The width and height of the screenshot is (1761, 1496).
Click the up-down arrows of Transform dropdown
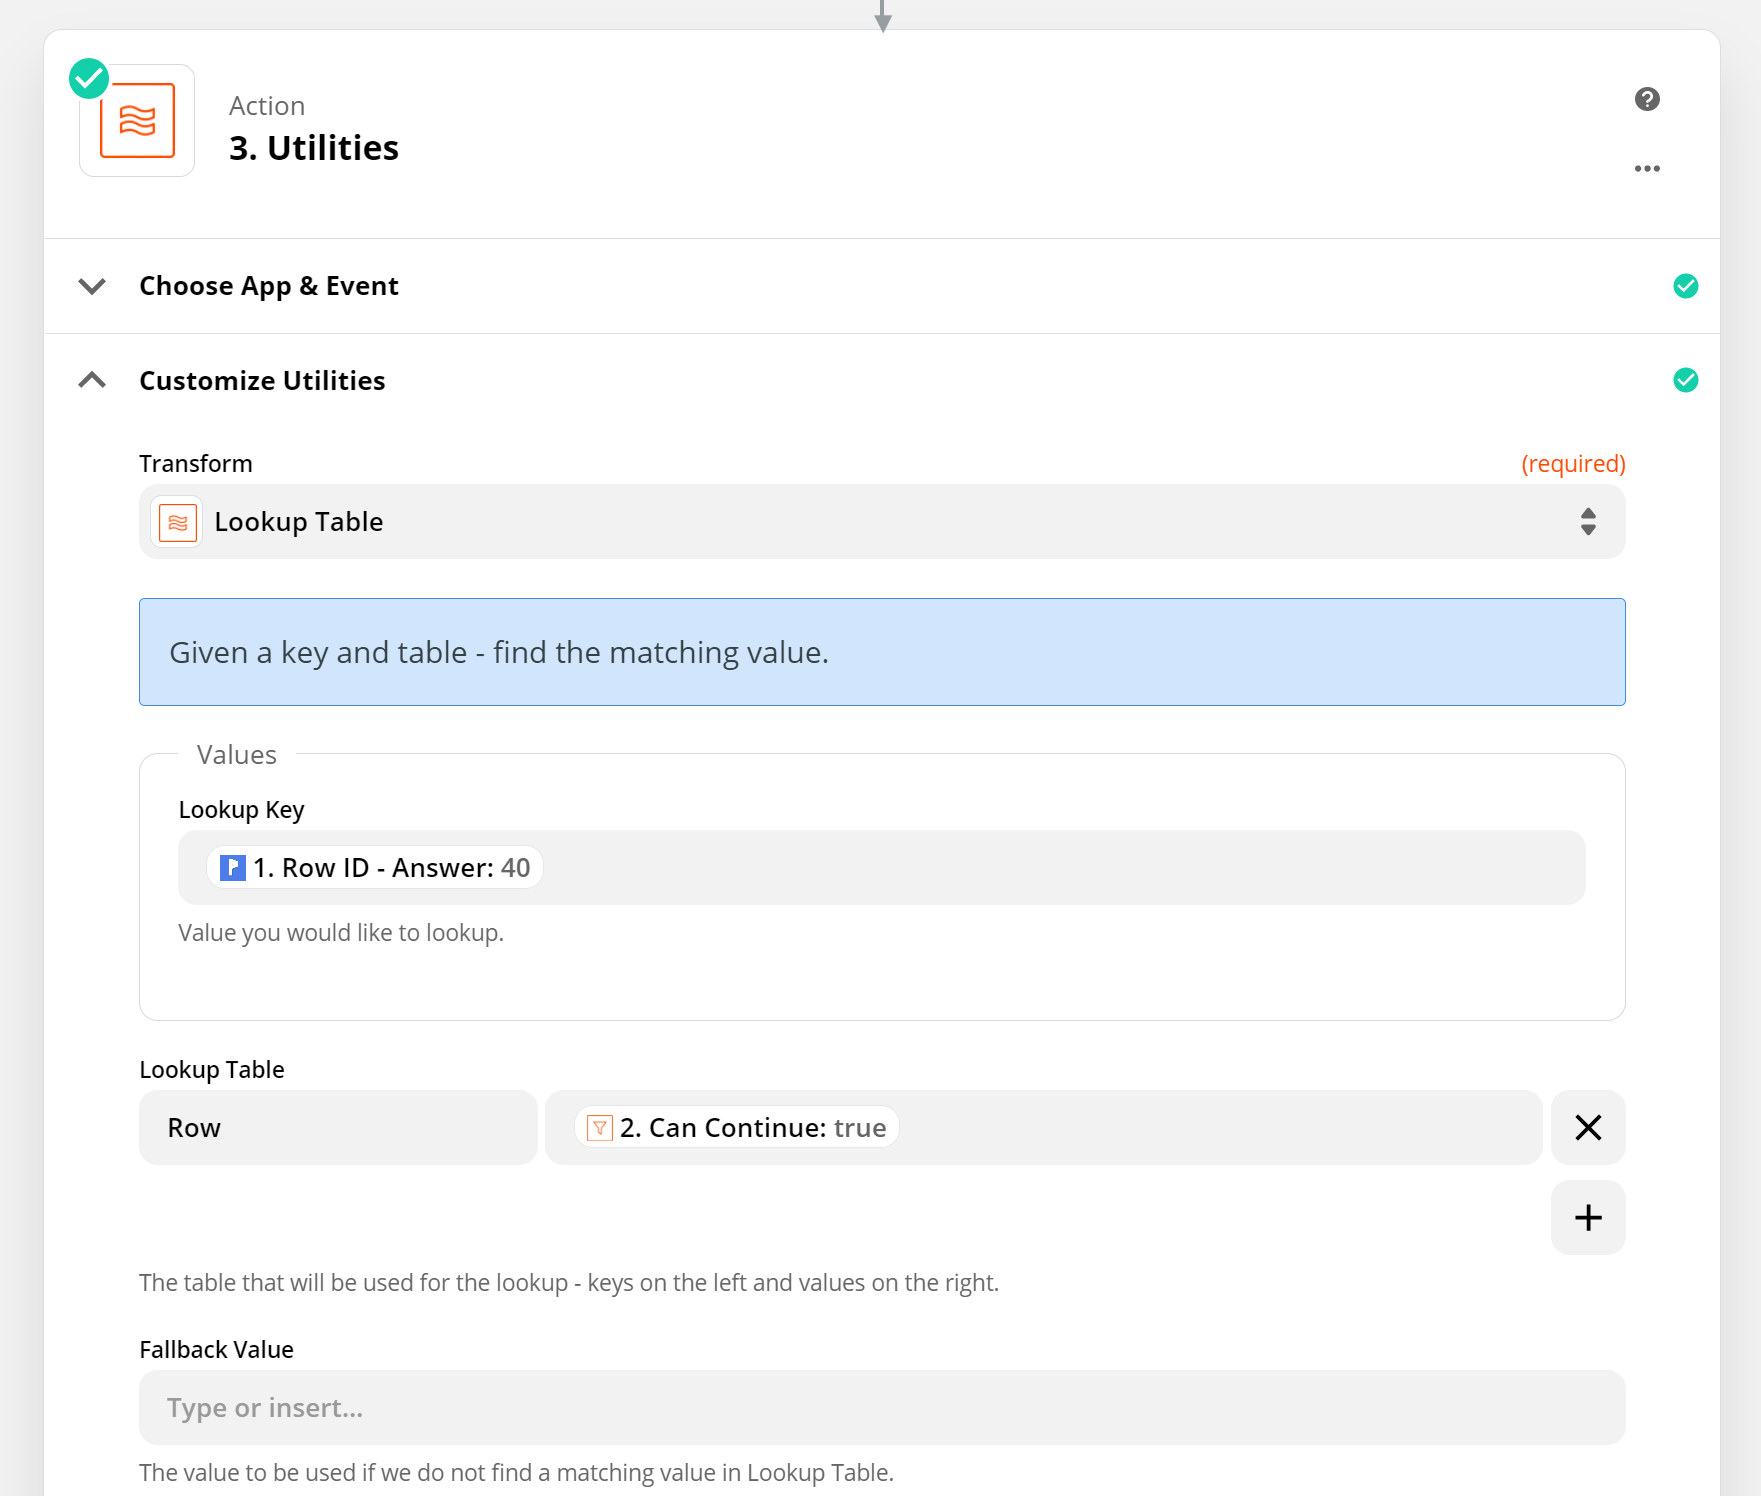click(x=1588, y=522)
